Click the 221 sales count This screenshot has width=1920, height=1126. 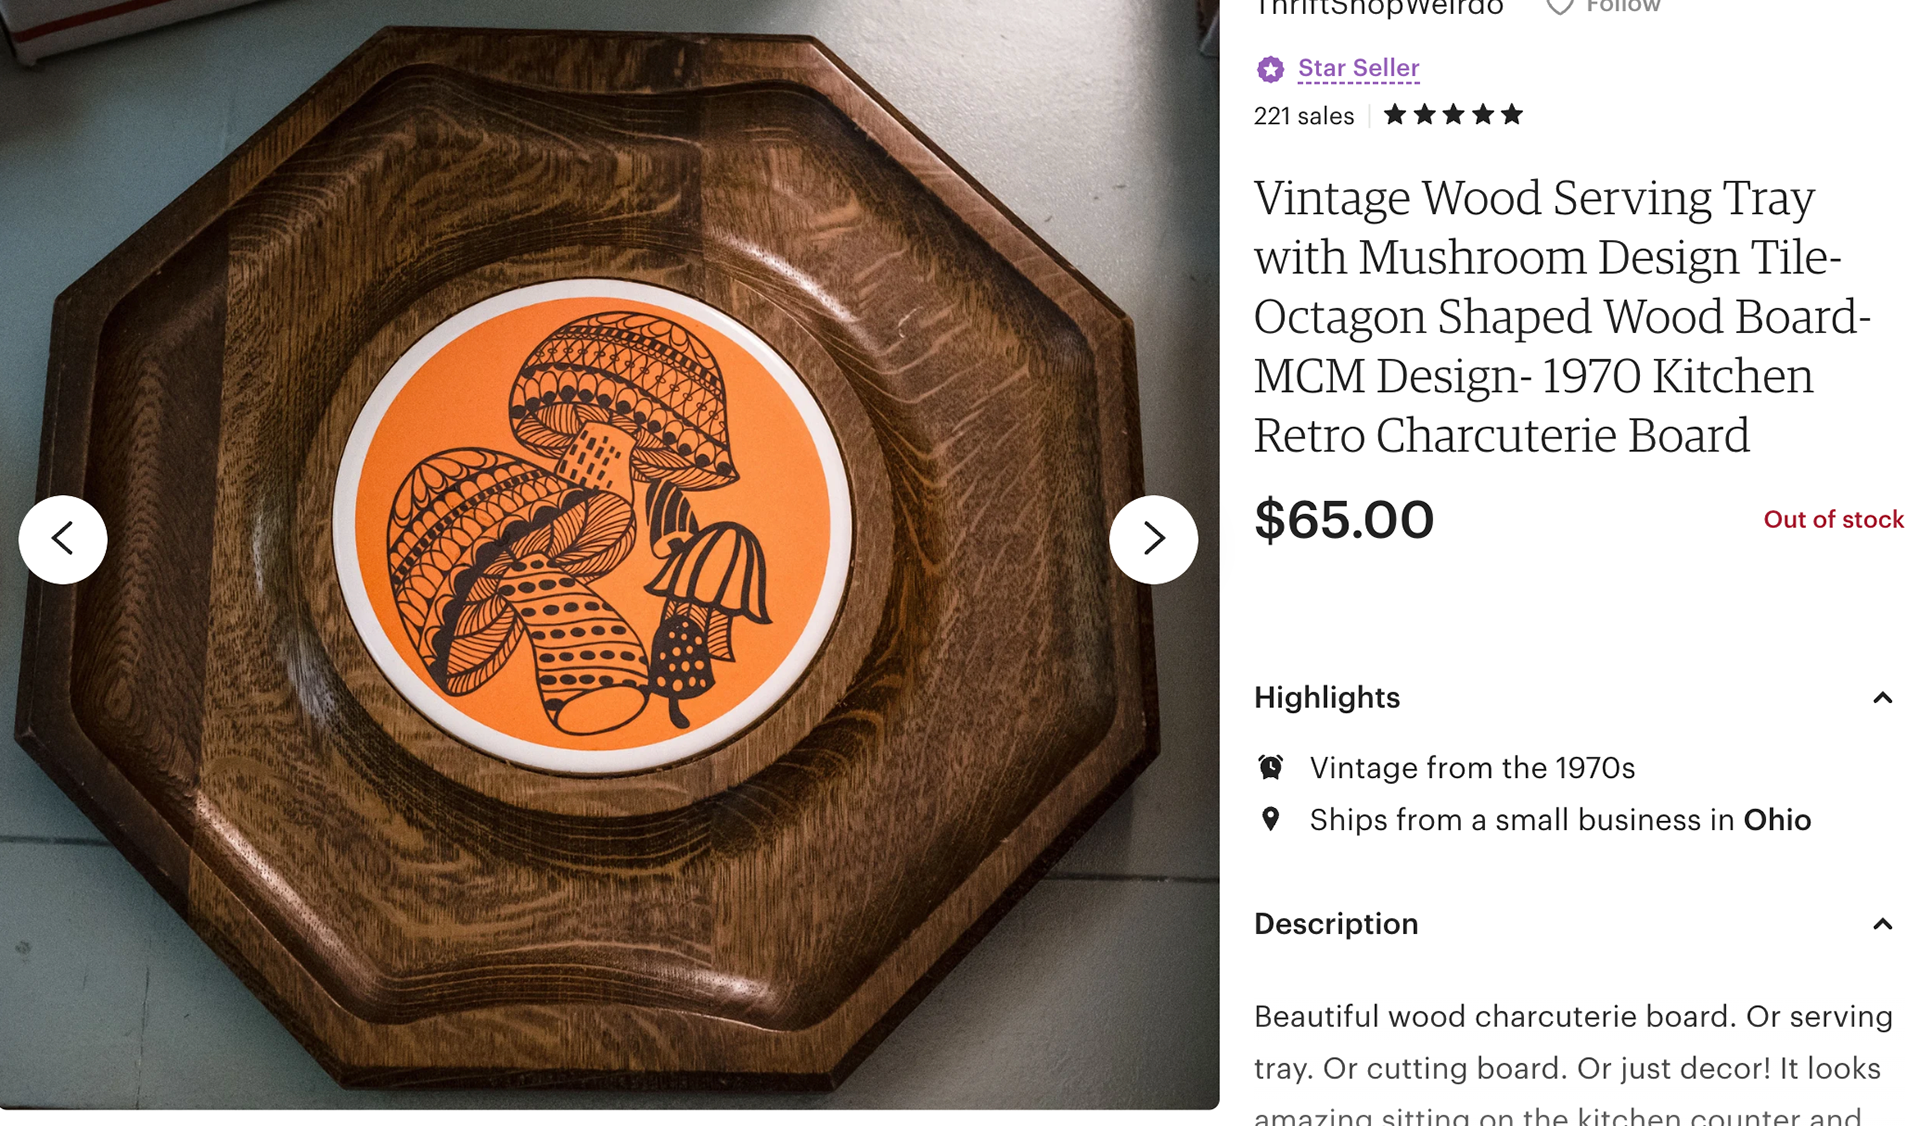point(1304,116)
